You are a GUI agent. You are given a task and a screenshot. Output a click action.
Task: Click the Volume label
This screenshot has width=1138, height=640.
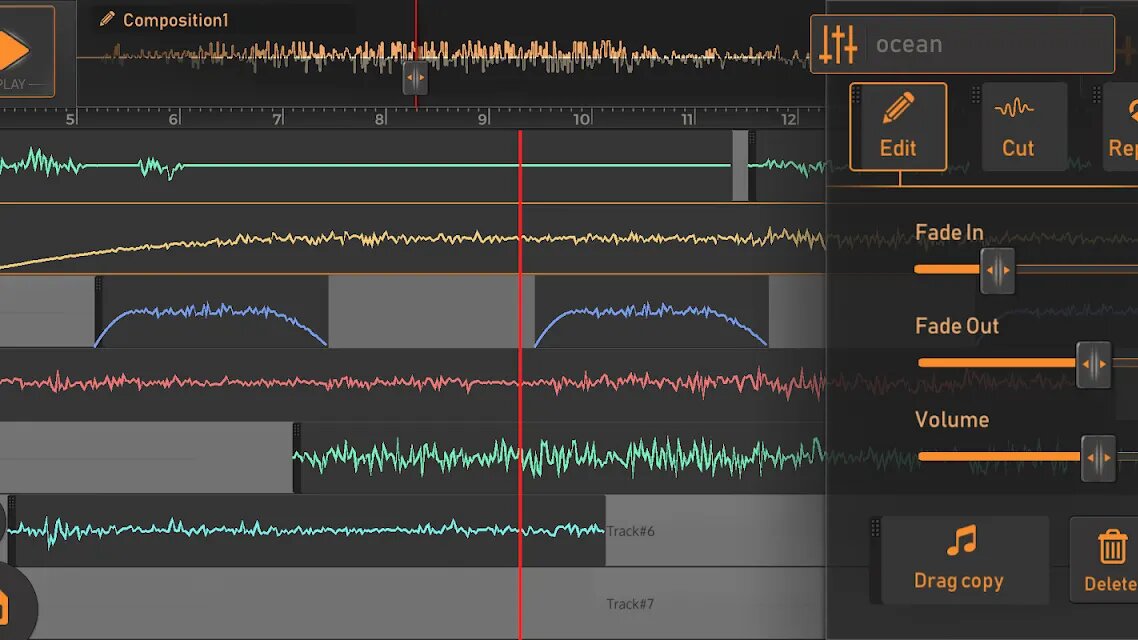(x=951, y=420)
